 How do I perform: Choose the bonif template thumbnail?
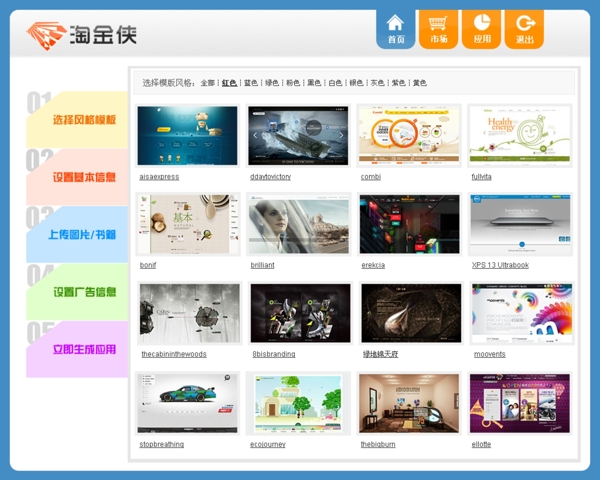[x=188, y=224]
